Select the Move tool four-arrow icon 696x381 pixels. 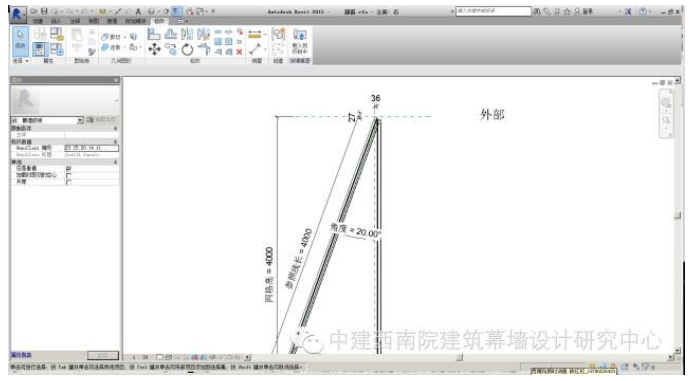click(x=154, y=49)
